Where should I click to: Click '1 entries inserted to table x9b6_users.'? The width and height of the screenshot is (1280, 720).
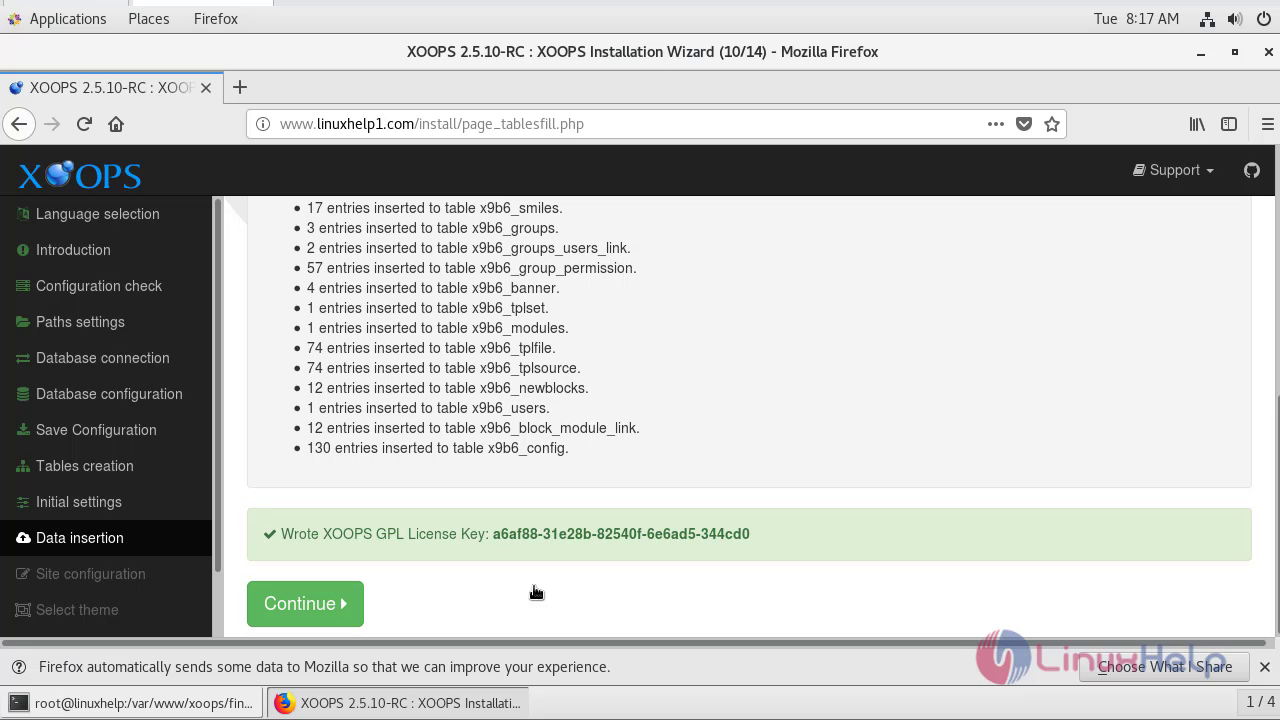coord(428,408)
